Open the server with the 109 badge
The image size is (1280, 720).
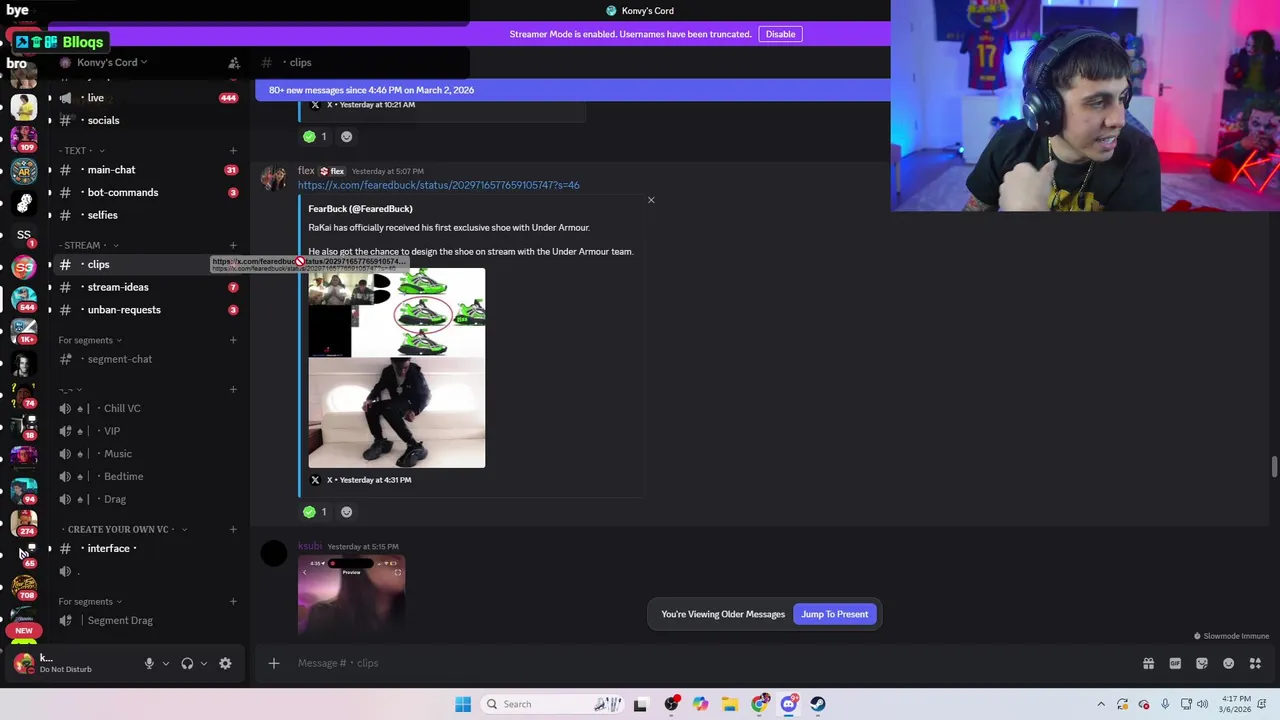click(24, 137)
